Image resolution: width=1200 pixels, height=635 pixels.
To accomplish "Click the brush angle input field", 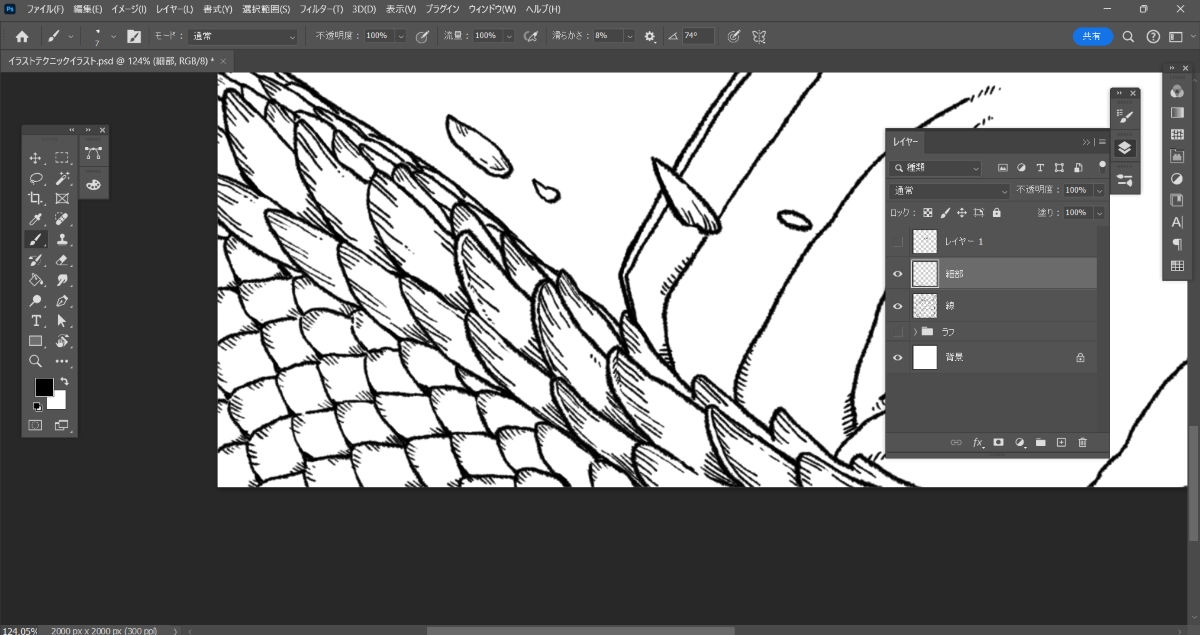I will 697,36.
